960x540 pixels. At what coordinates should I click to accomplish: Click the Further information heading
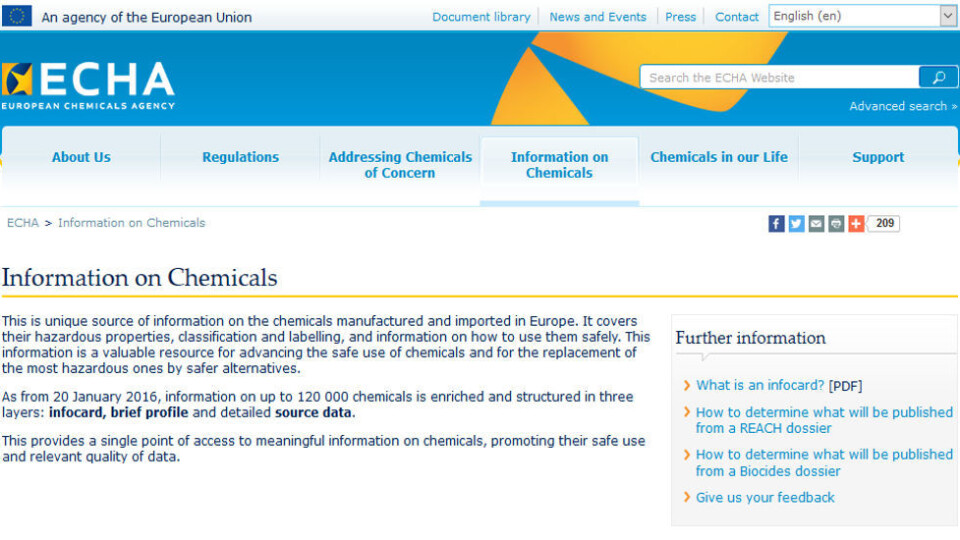751,338
